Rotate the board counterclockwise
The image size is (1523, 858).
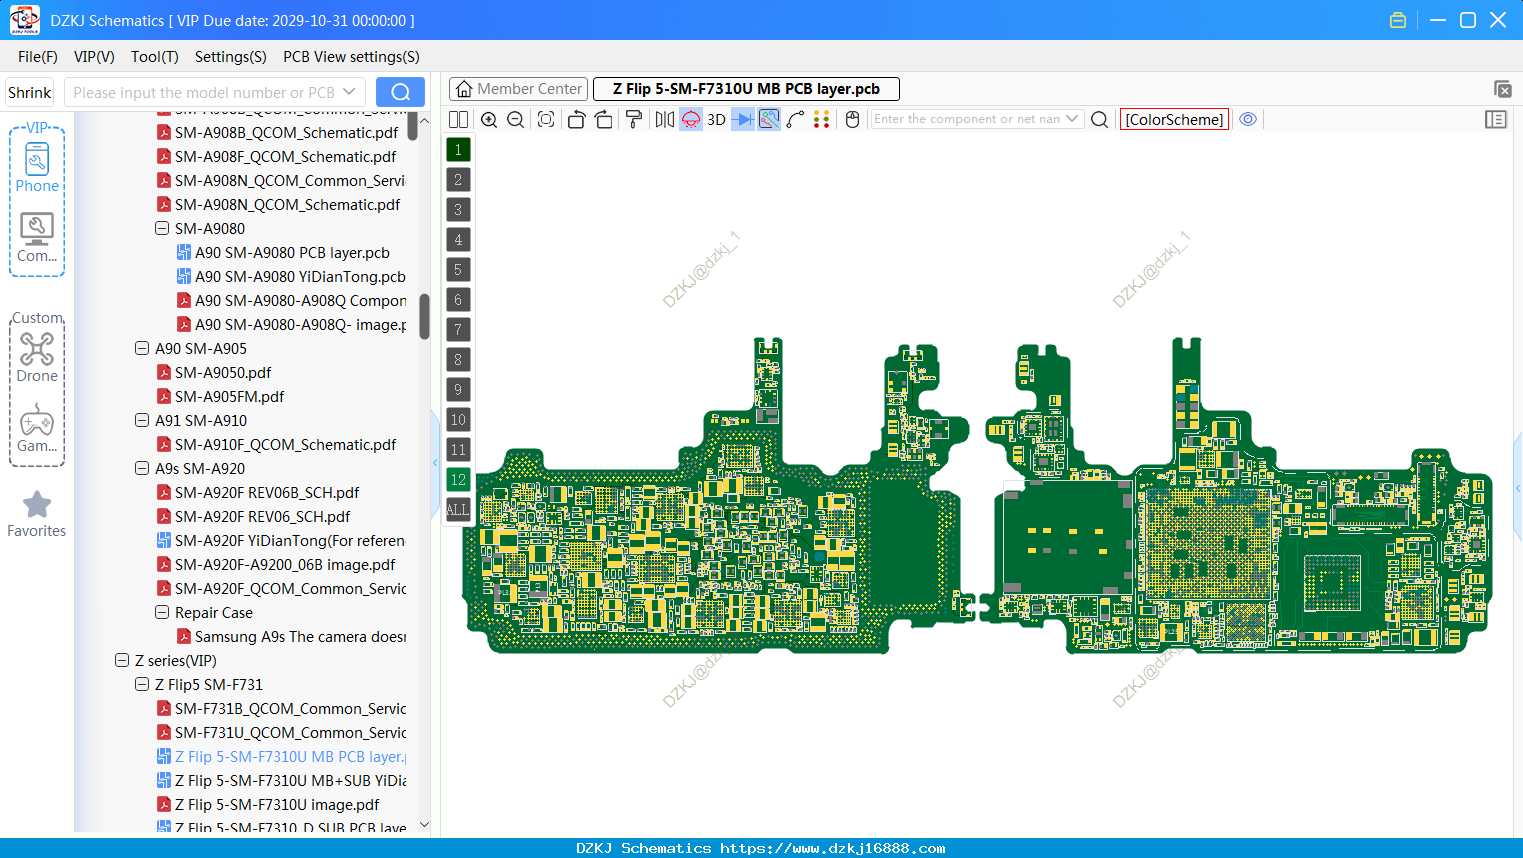pos(576,119)
